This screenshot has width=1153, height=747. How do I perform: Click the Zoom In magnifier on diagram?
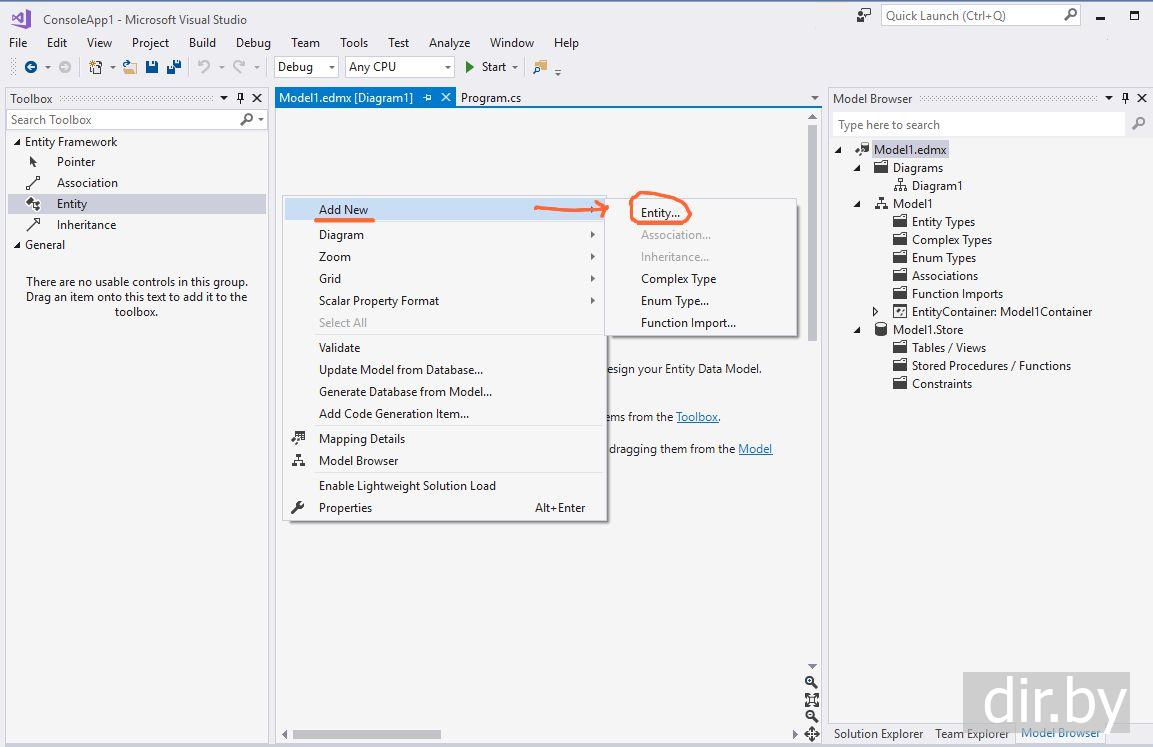[811, 682]
